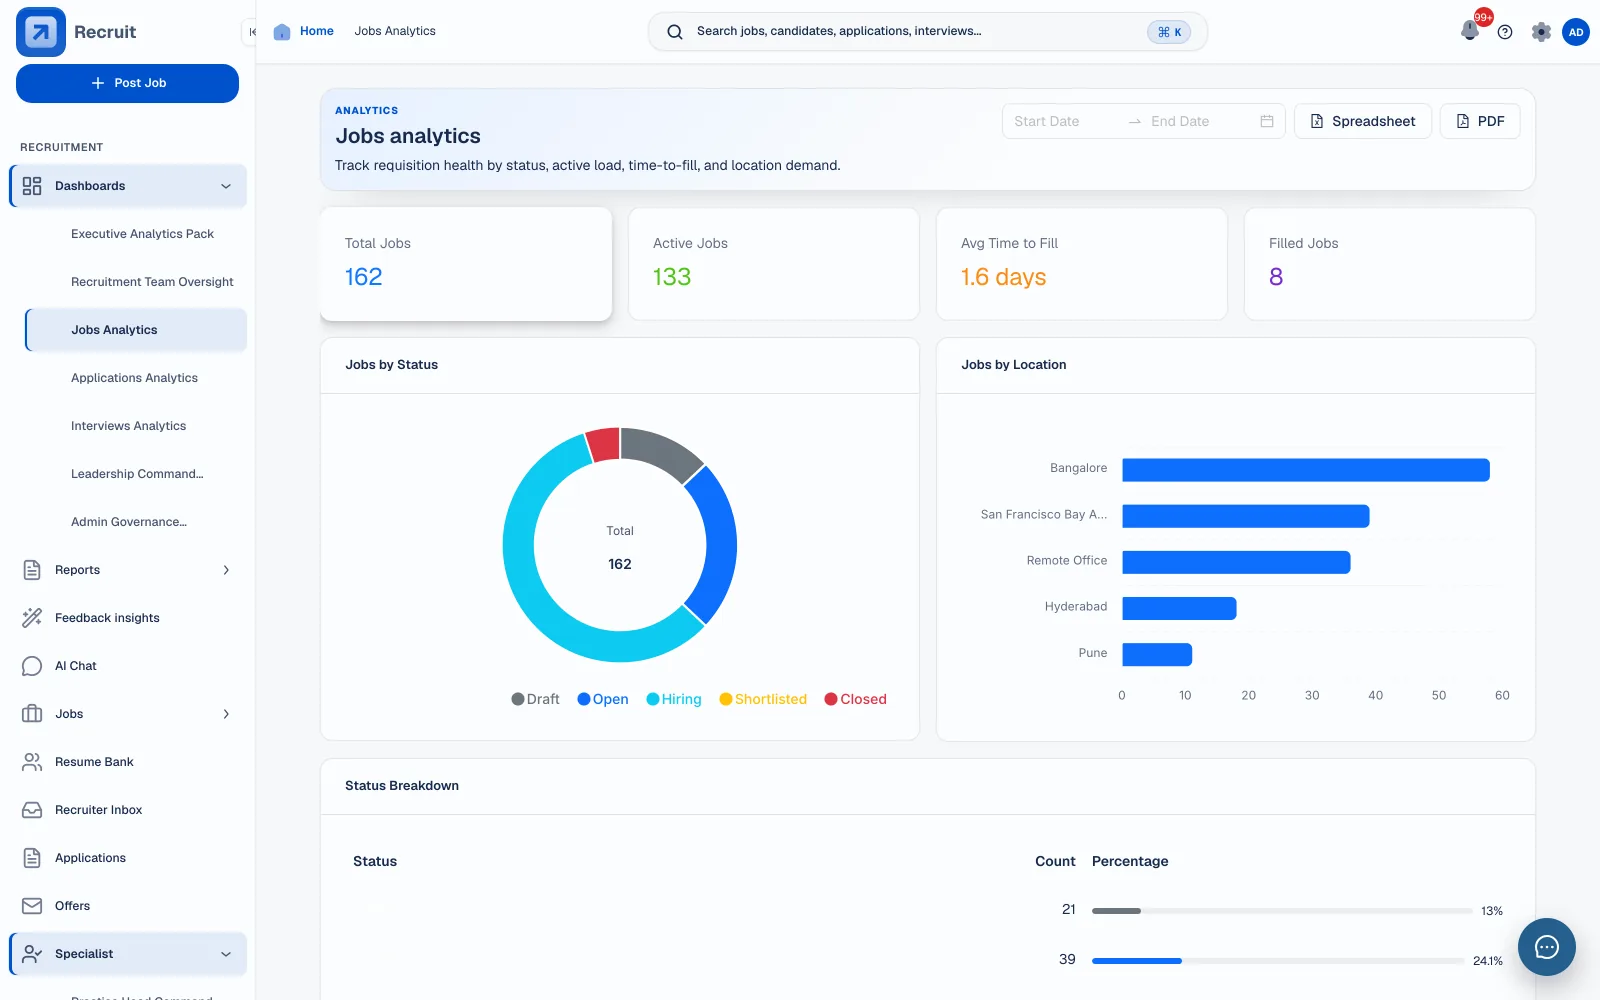Open the help question mark icon
This screenshot has width=1600, height=1000.
click(x=1505, y=32)
